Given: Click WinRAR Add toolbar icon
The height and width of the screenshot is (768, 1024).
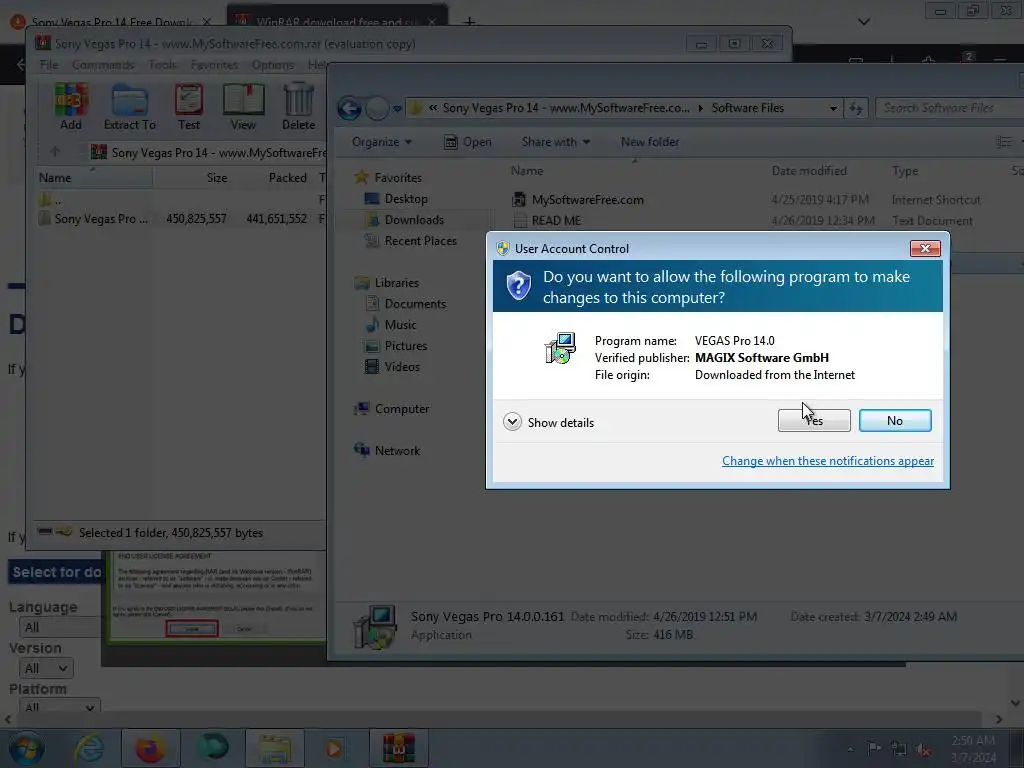Looking at the screenshot, I should click(71, 107).
